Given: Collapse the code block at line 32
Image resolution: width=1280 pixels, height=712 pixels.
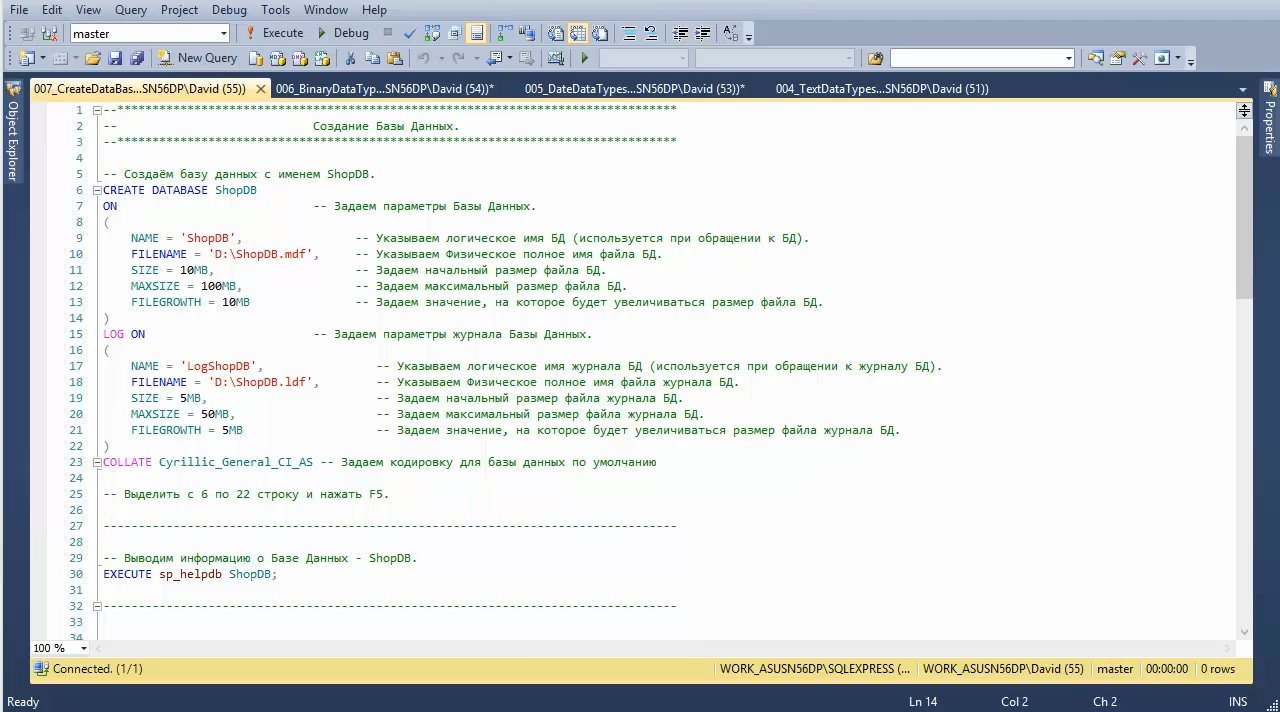Looking at the screenshot, I should coord(97,606).
